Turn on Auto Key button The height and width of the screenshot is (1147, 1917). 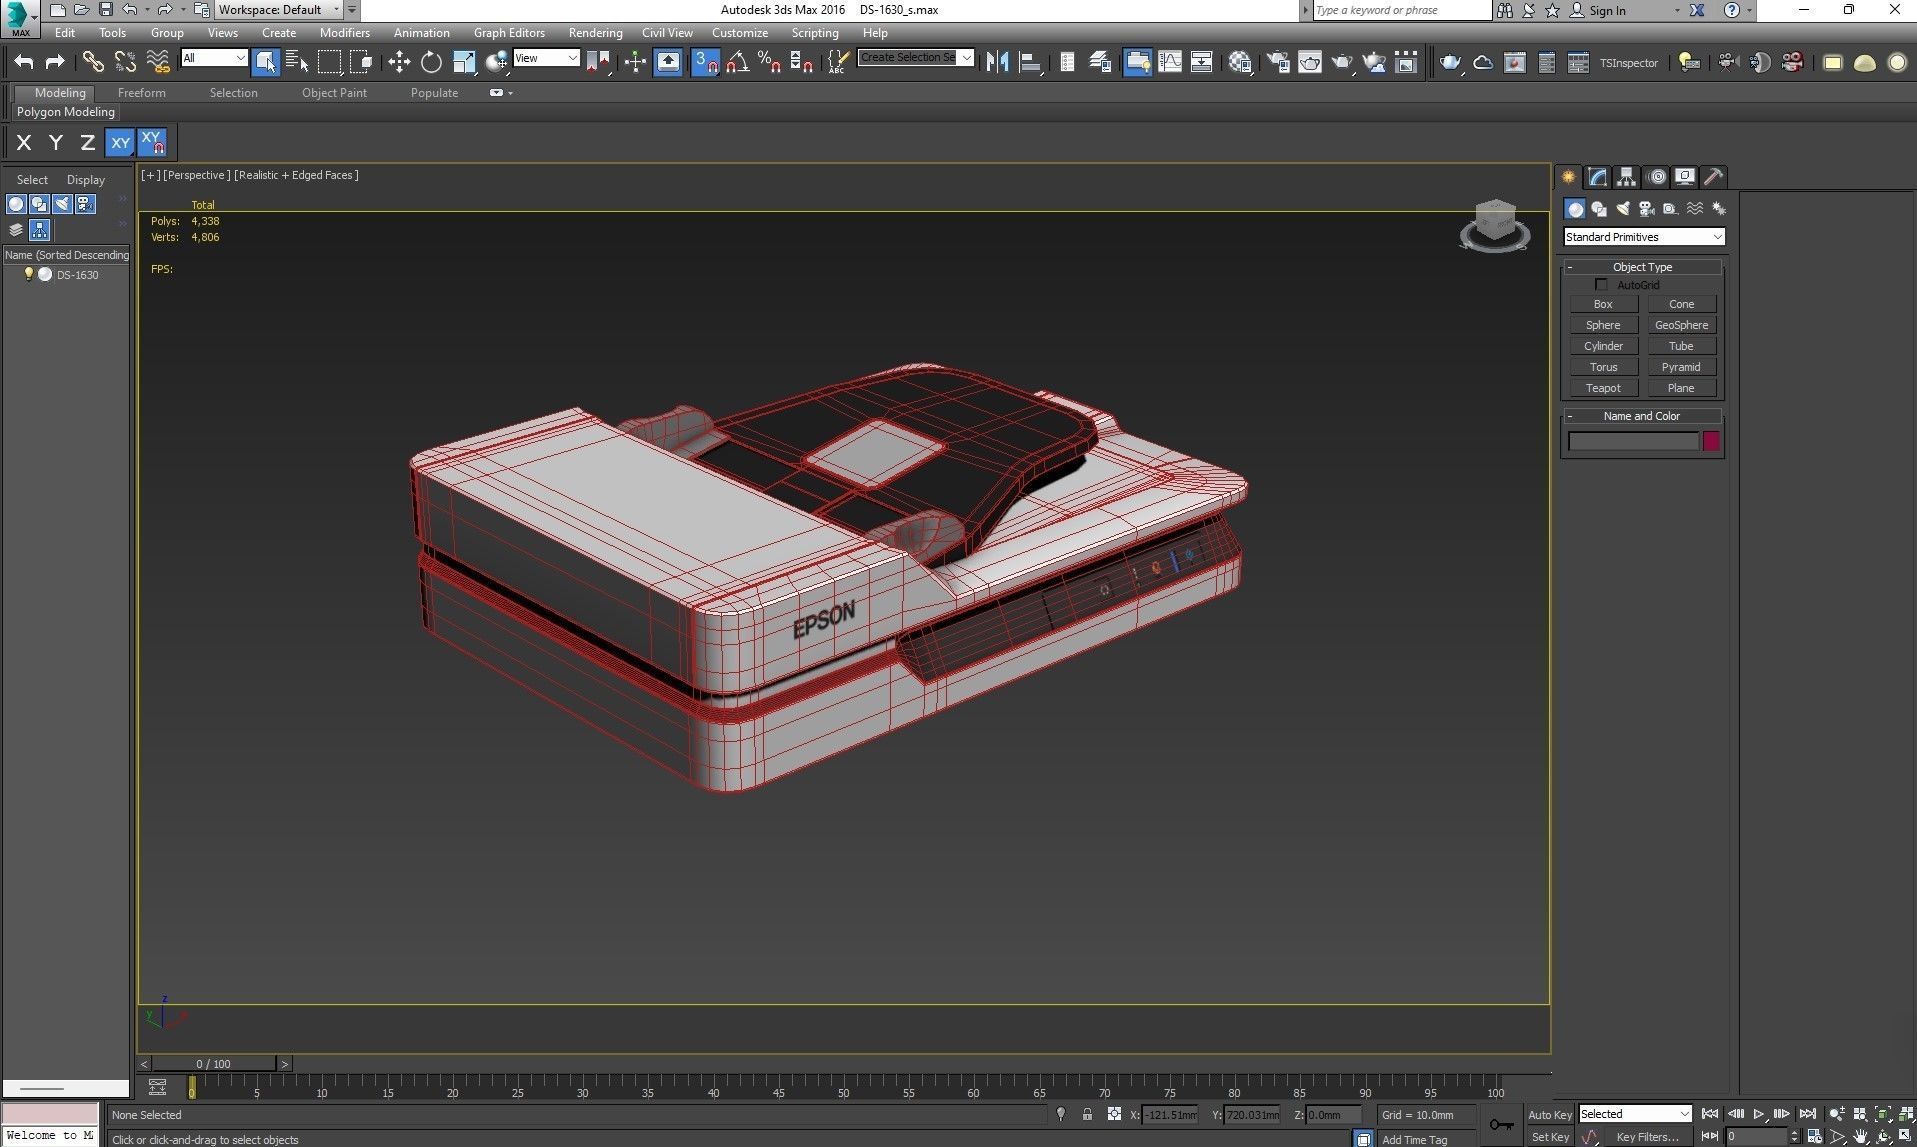click(x=1549, y=1114)
